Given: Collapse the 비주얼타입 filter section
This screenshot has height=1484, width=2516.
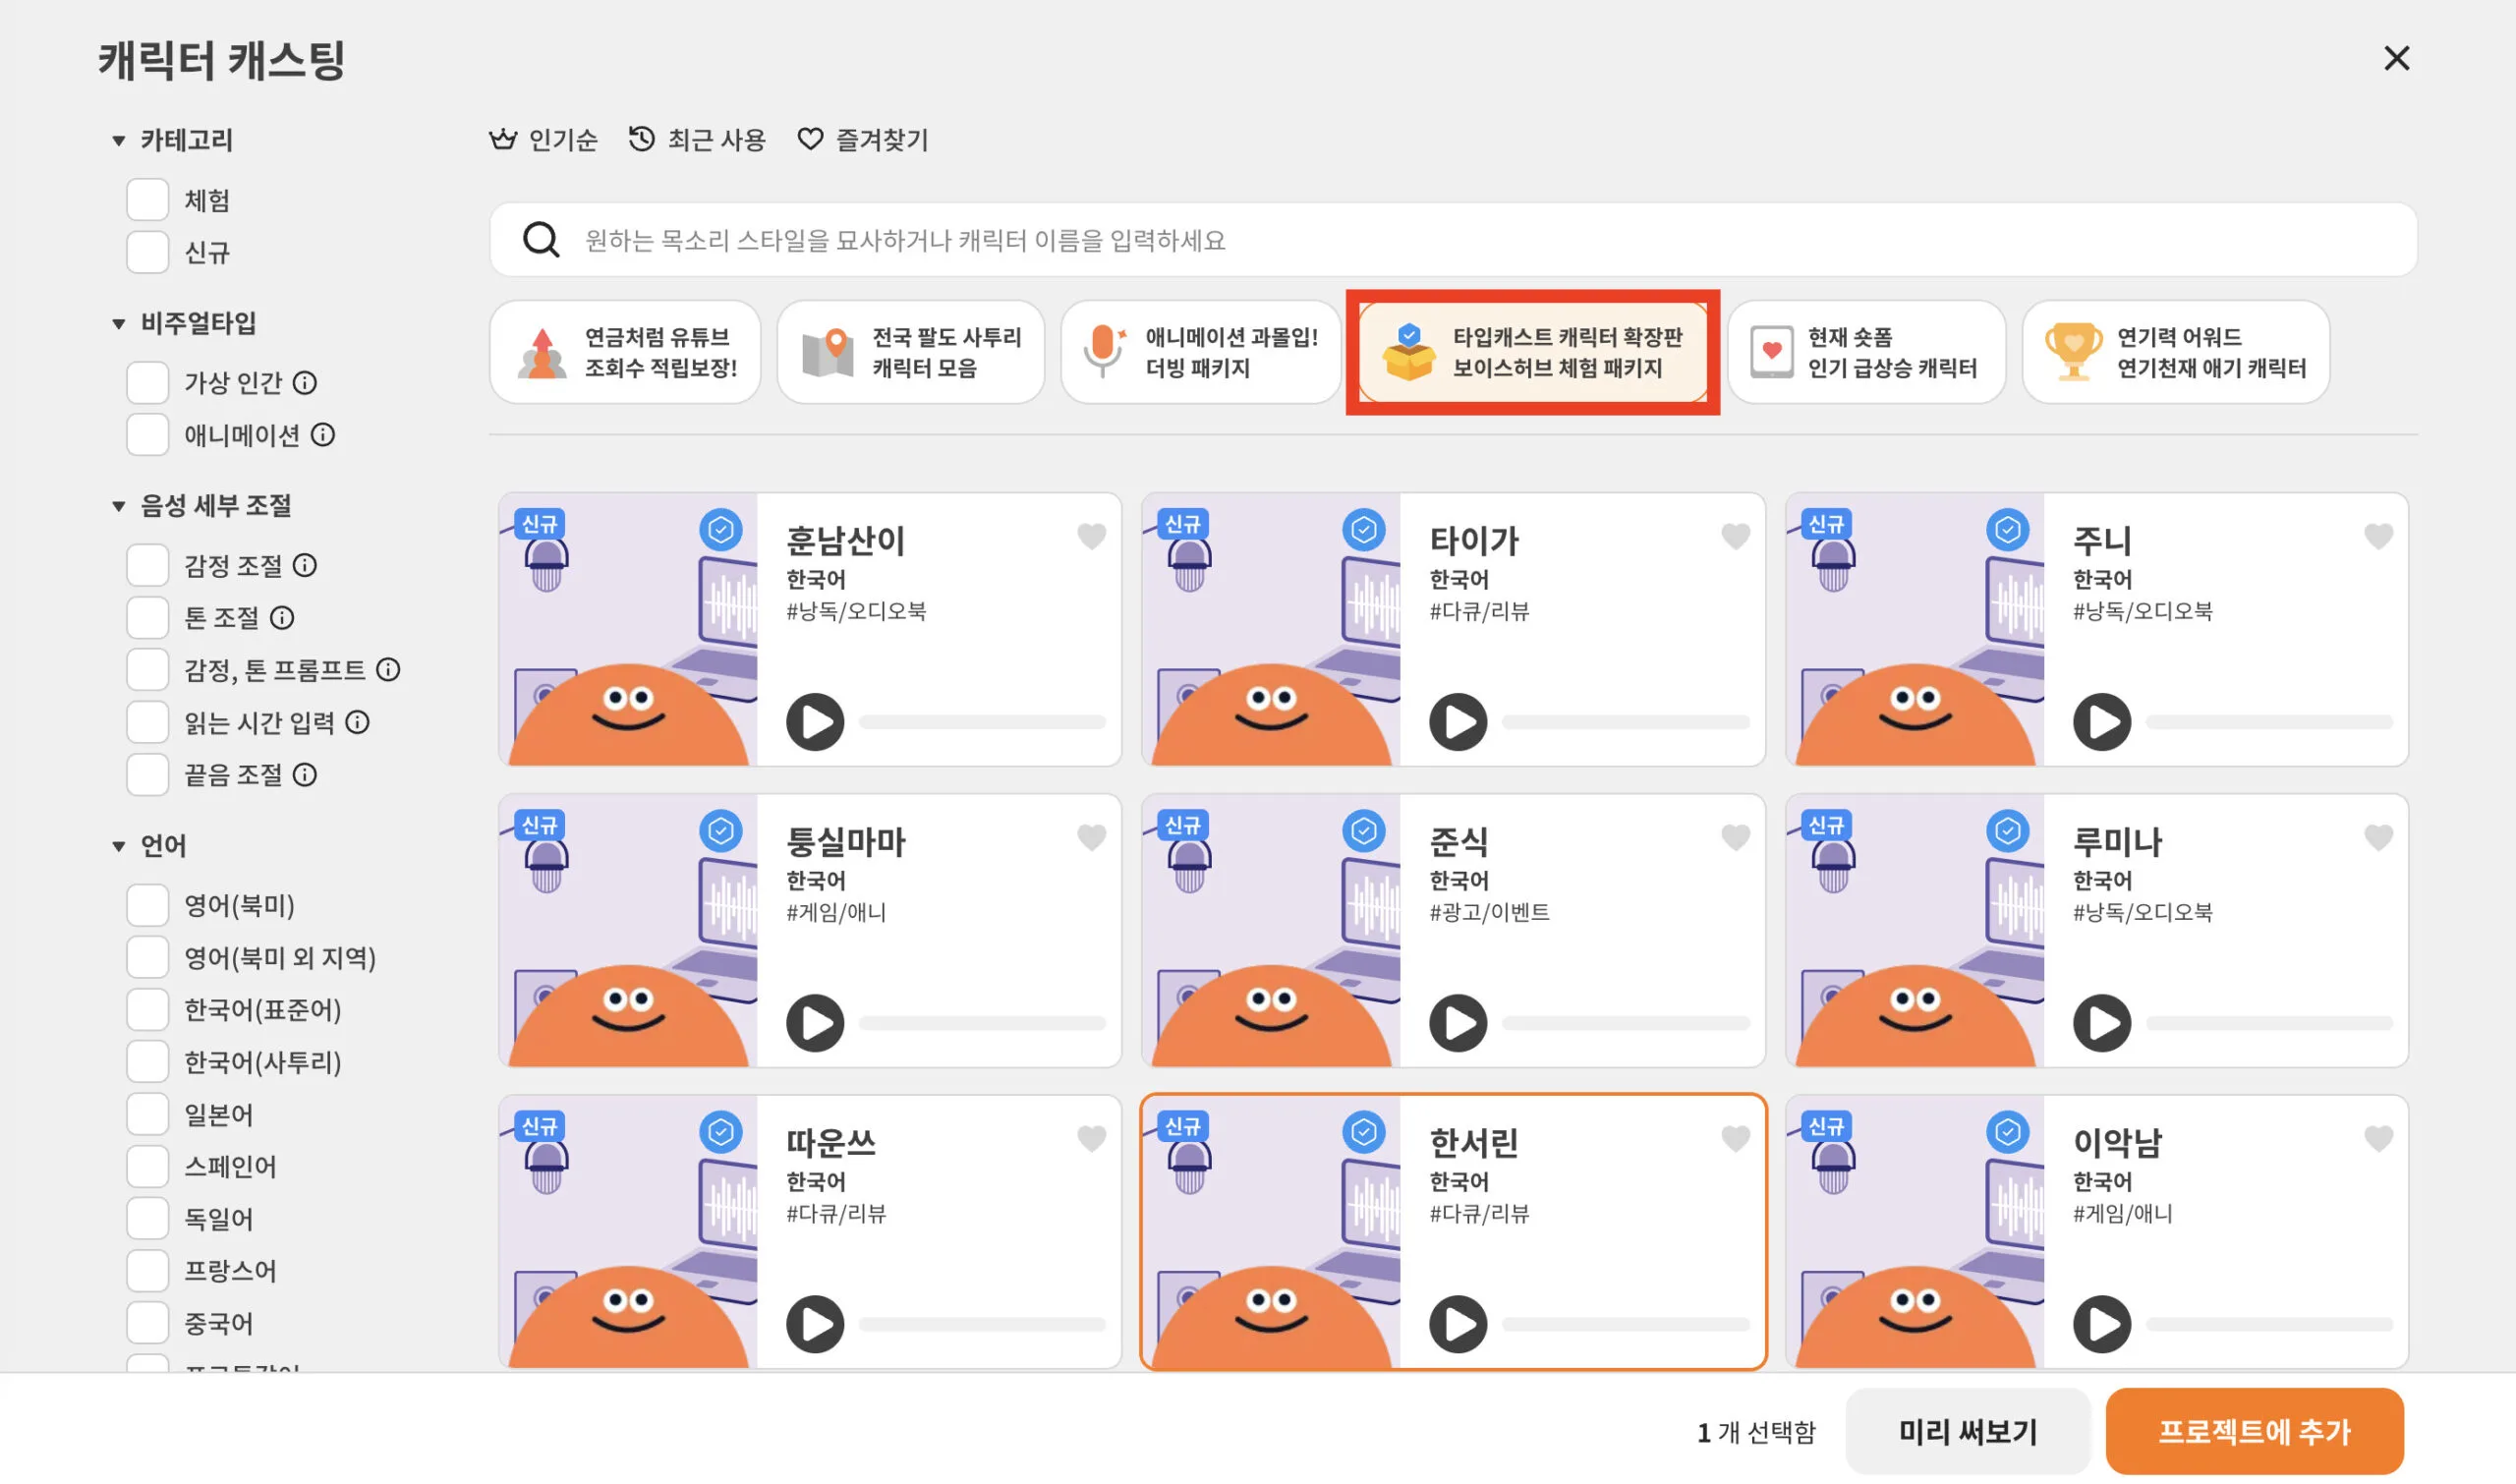Looking at the screenshot, I should (x=119, y=324).
